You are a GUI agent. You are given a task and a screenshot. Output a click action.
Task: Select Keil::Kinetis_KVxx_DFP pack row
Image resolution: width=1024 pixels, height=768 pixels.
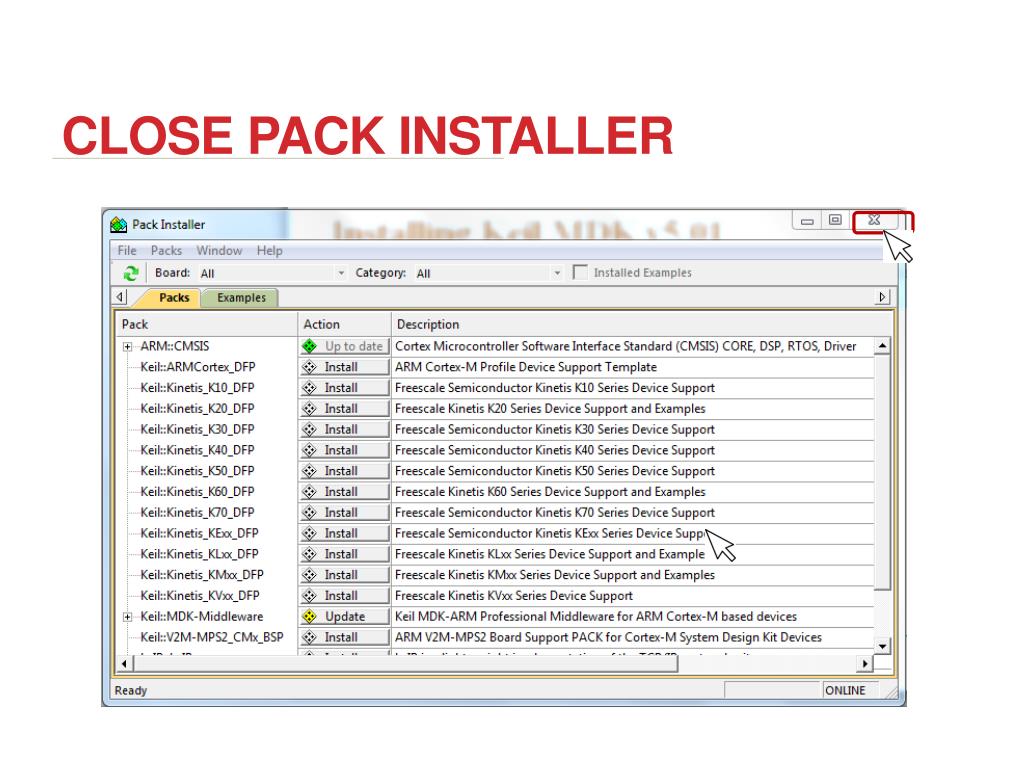[x=200, y=596]
